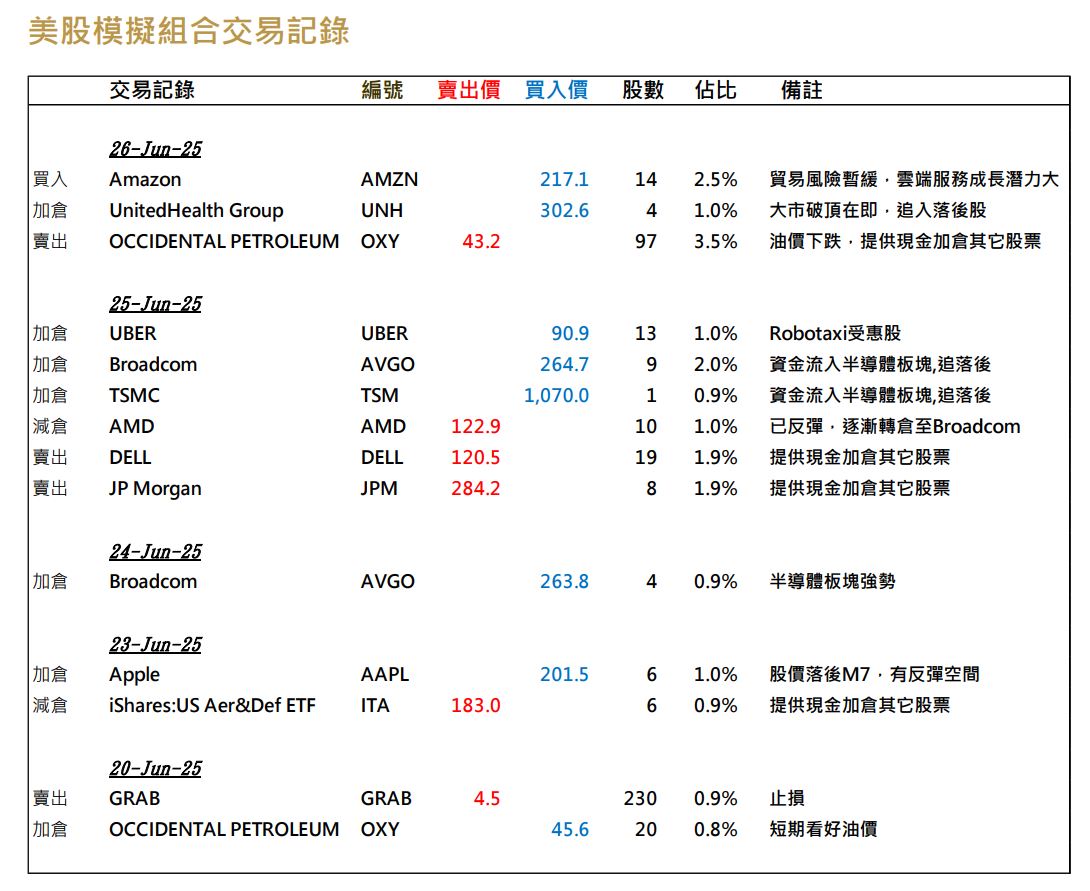
Task: Click the JPM ticker code
Action: 379,489
